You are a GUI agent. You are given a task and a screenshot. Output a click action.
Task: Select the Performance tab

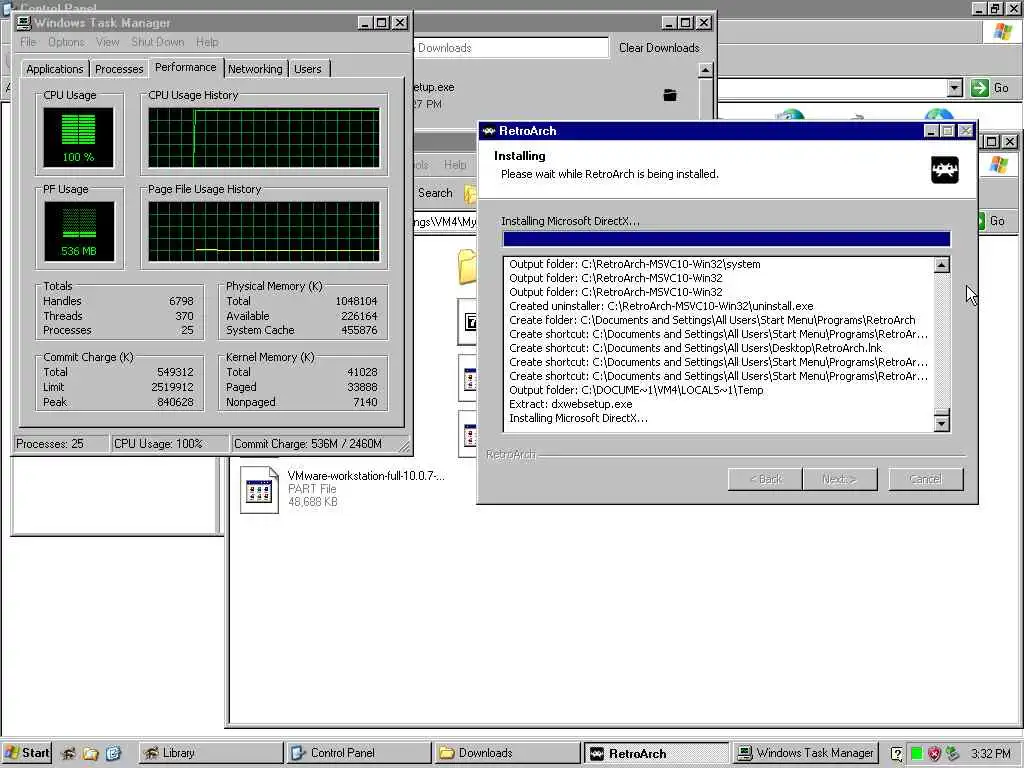[x=185, y=67]
